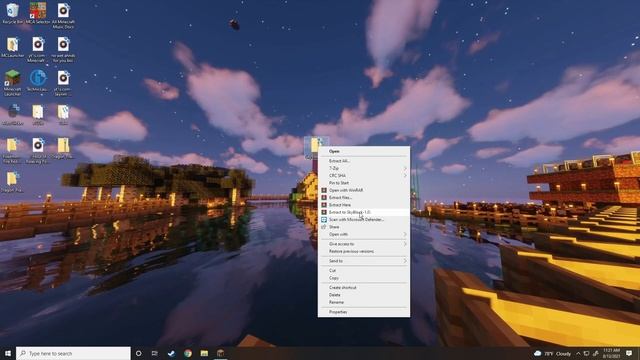The image size is (640, 360).
Task: Select the MCA Selector desktop shortcut
Action: pos(38,13)
